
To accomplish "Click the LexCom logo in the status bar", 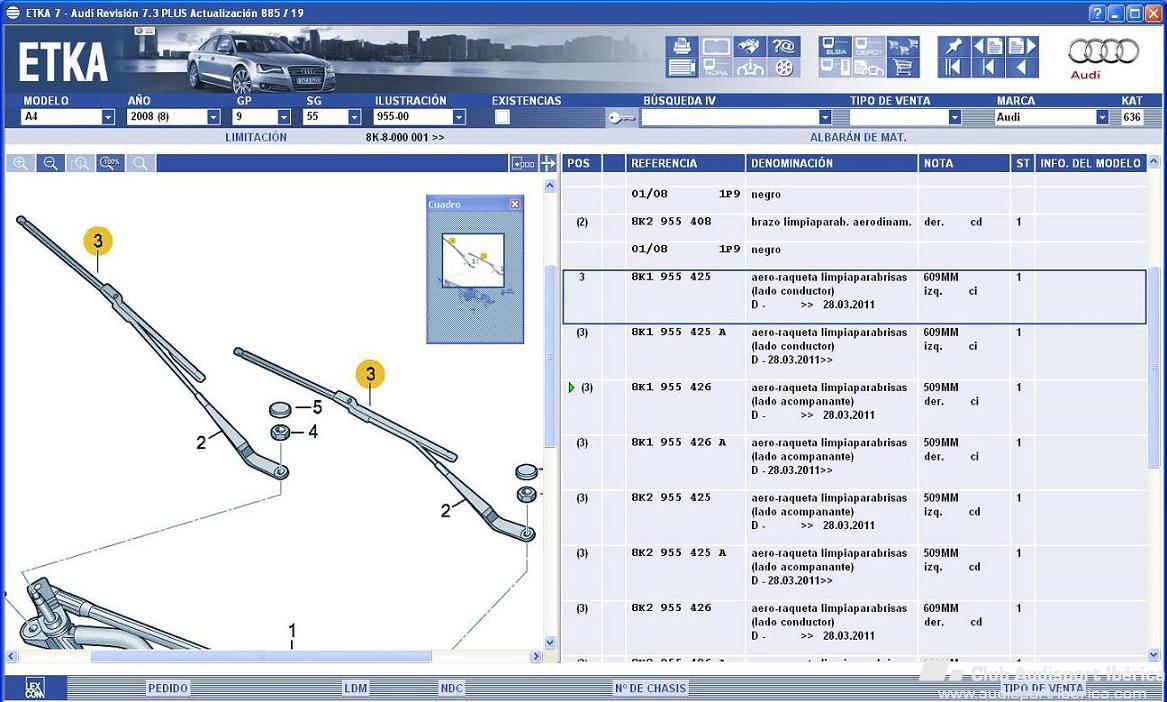I will (x=35, y=688).
